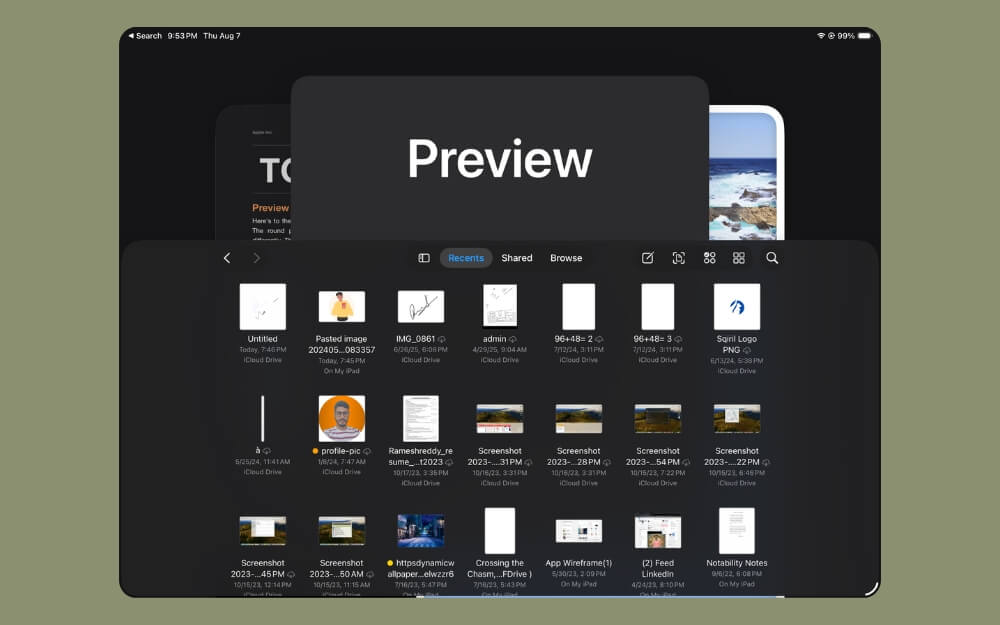Switch to the Recents tab

click(466, 258)
